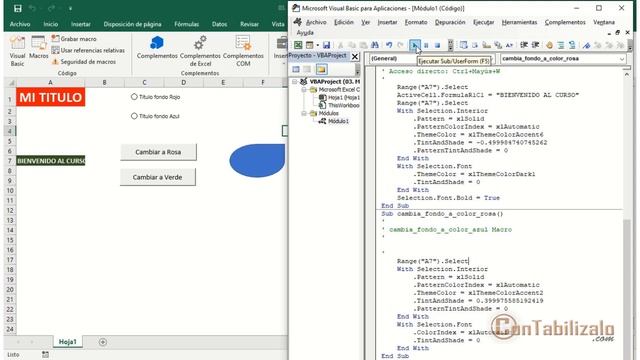Select cell A7 BIENVENIDO AL CURSO

point(51,161)
